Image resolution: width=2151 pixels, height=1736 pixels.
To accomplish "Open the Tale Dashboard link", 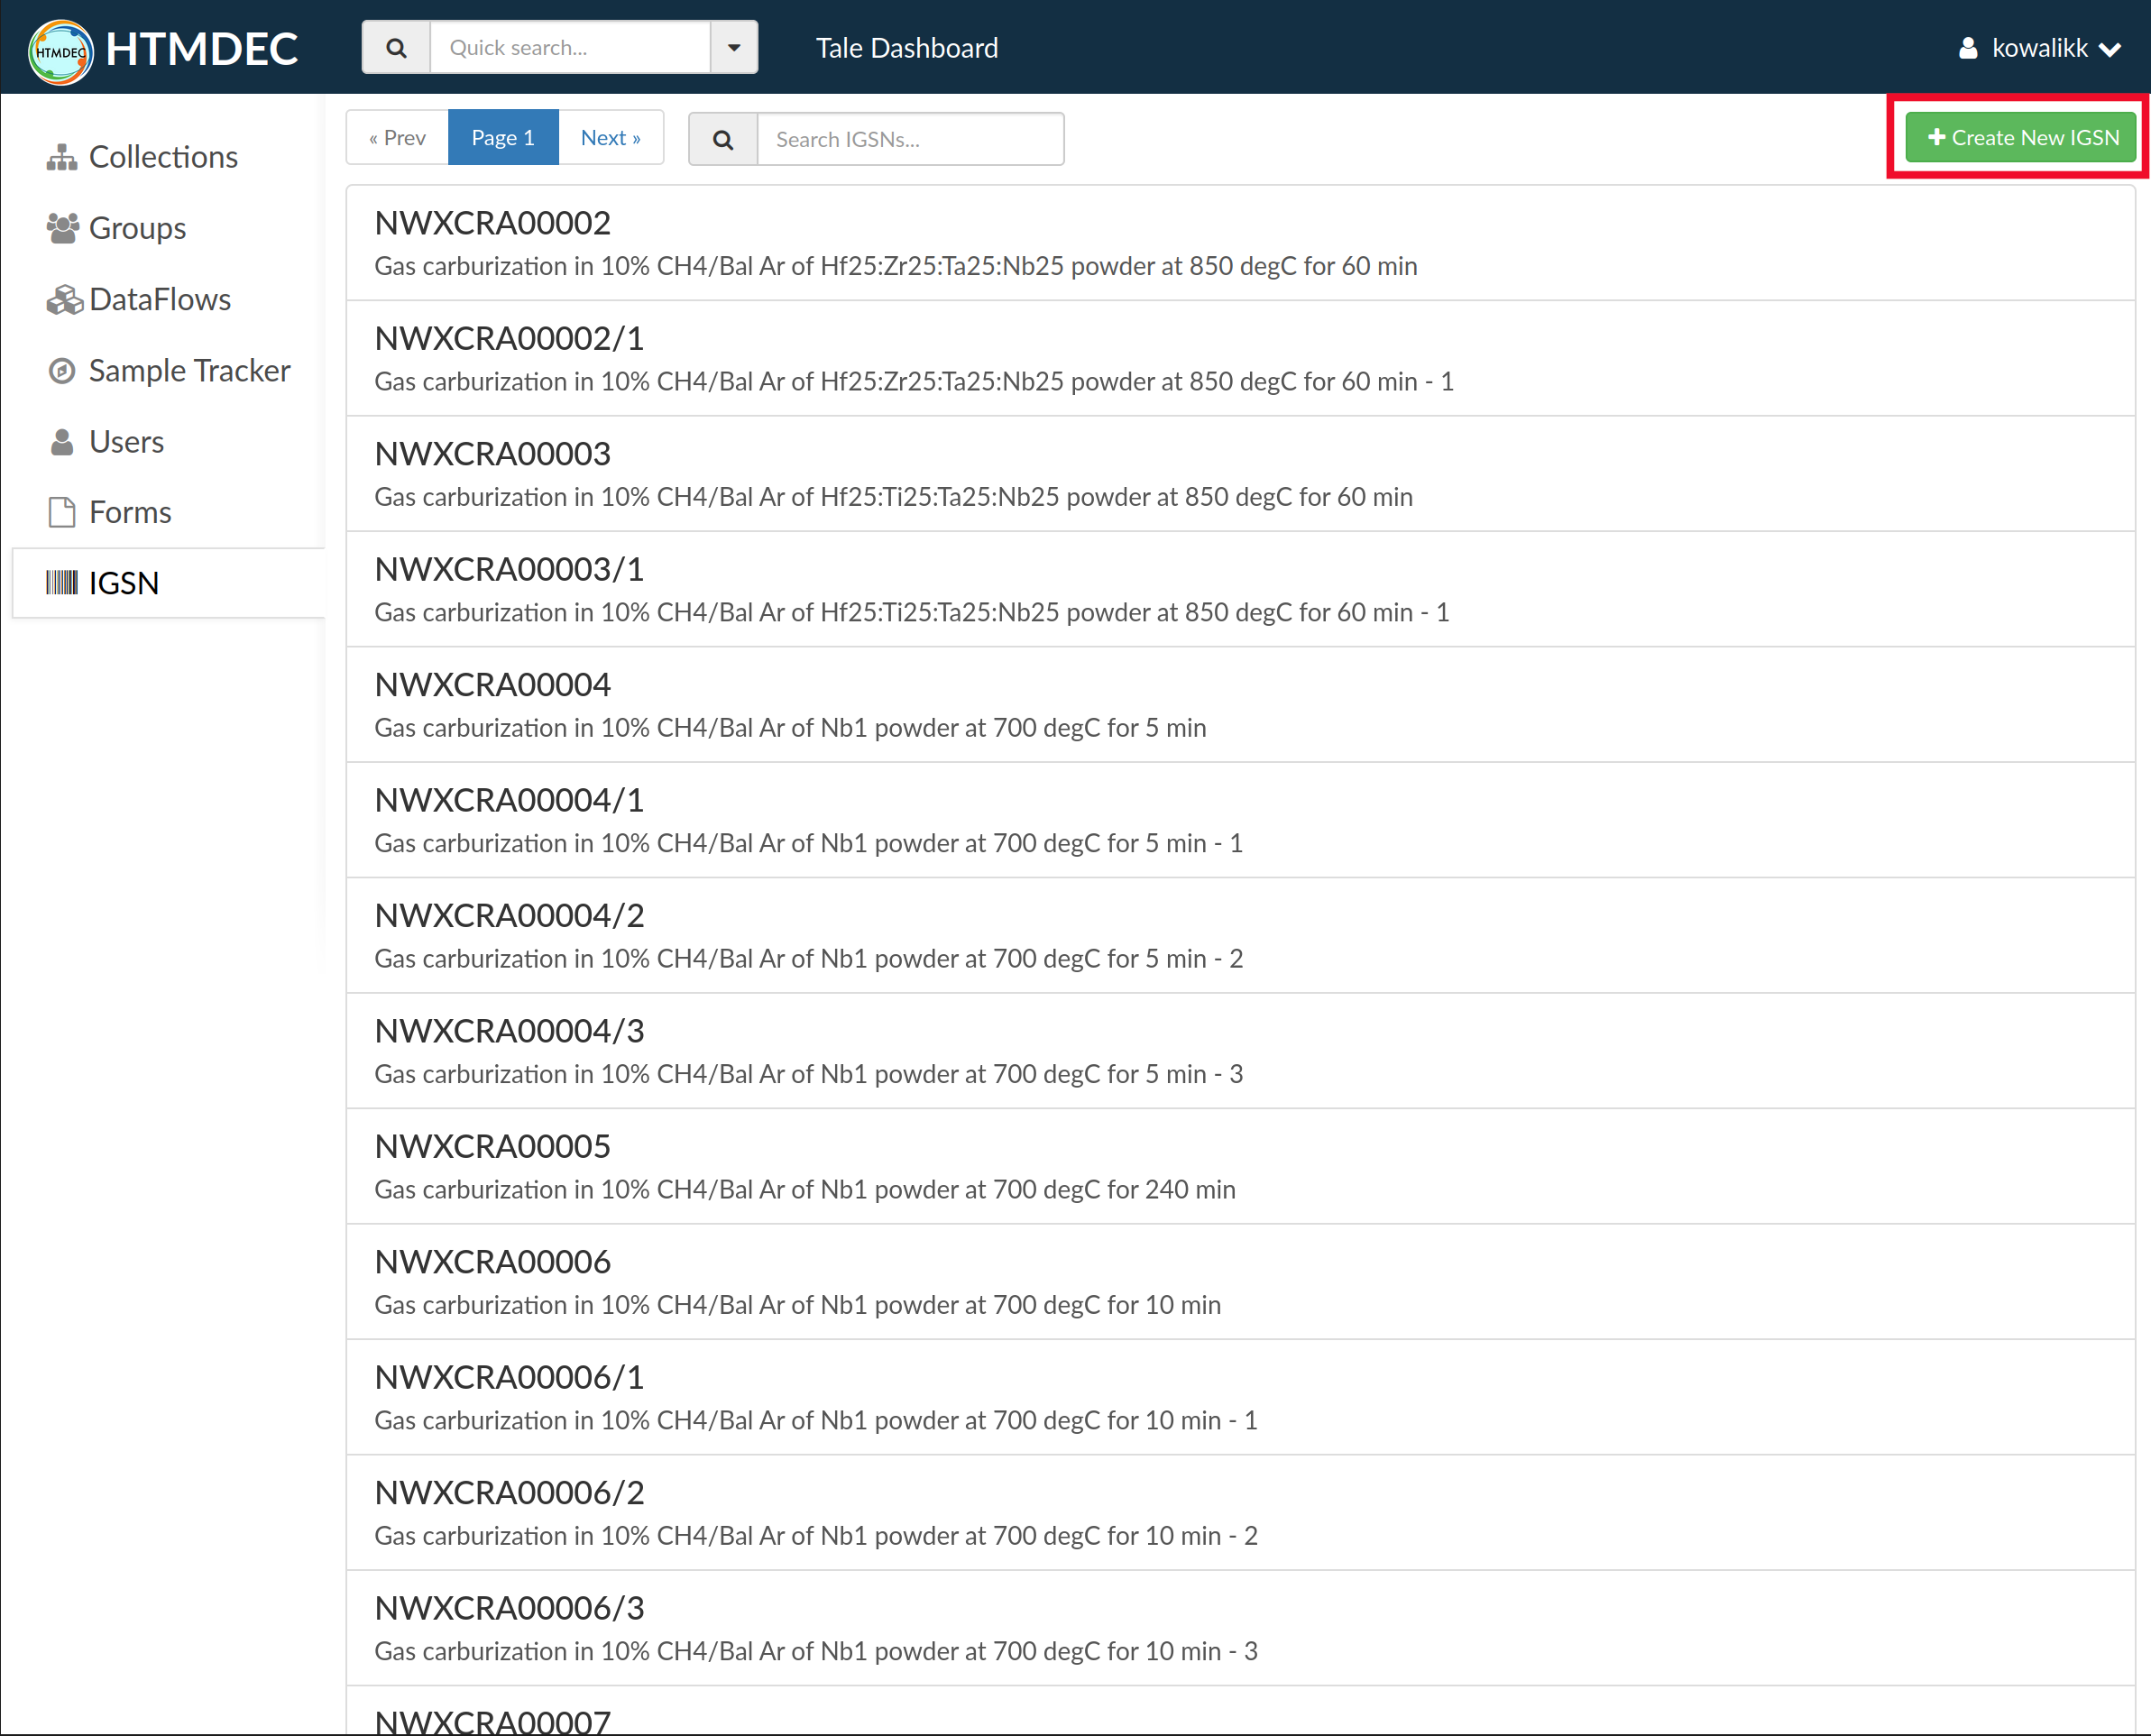I will 906,48.
